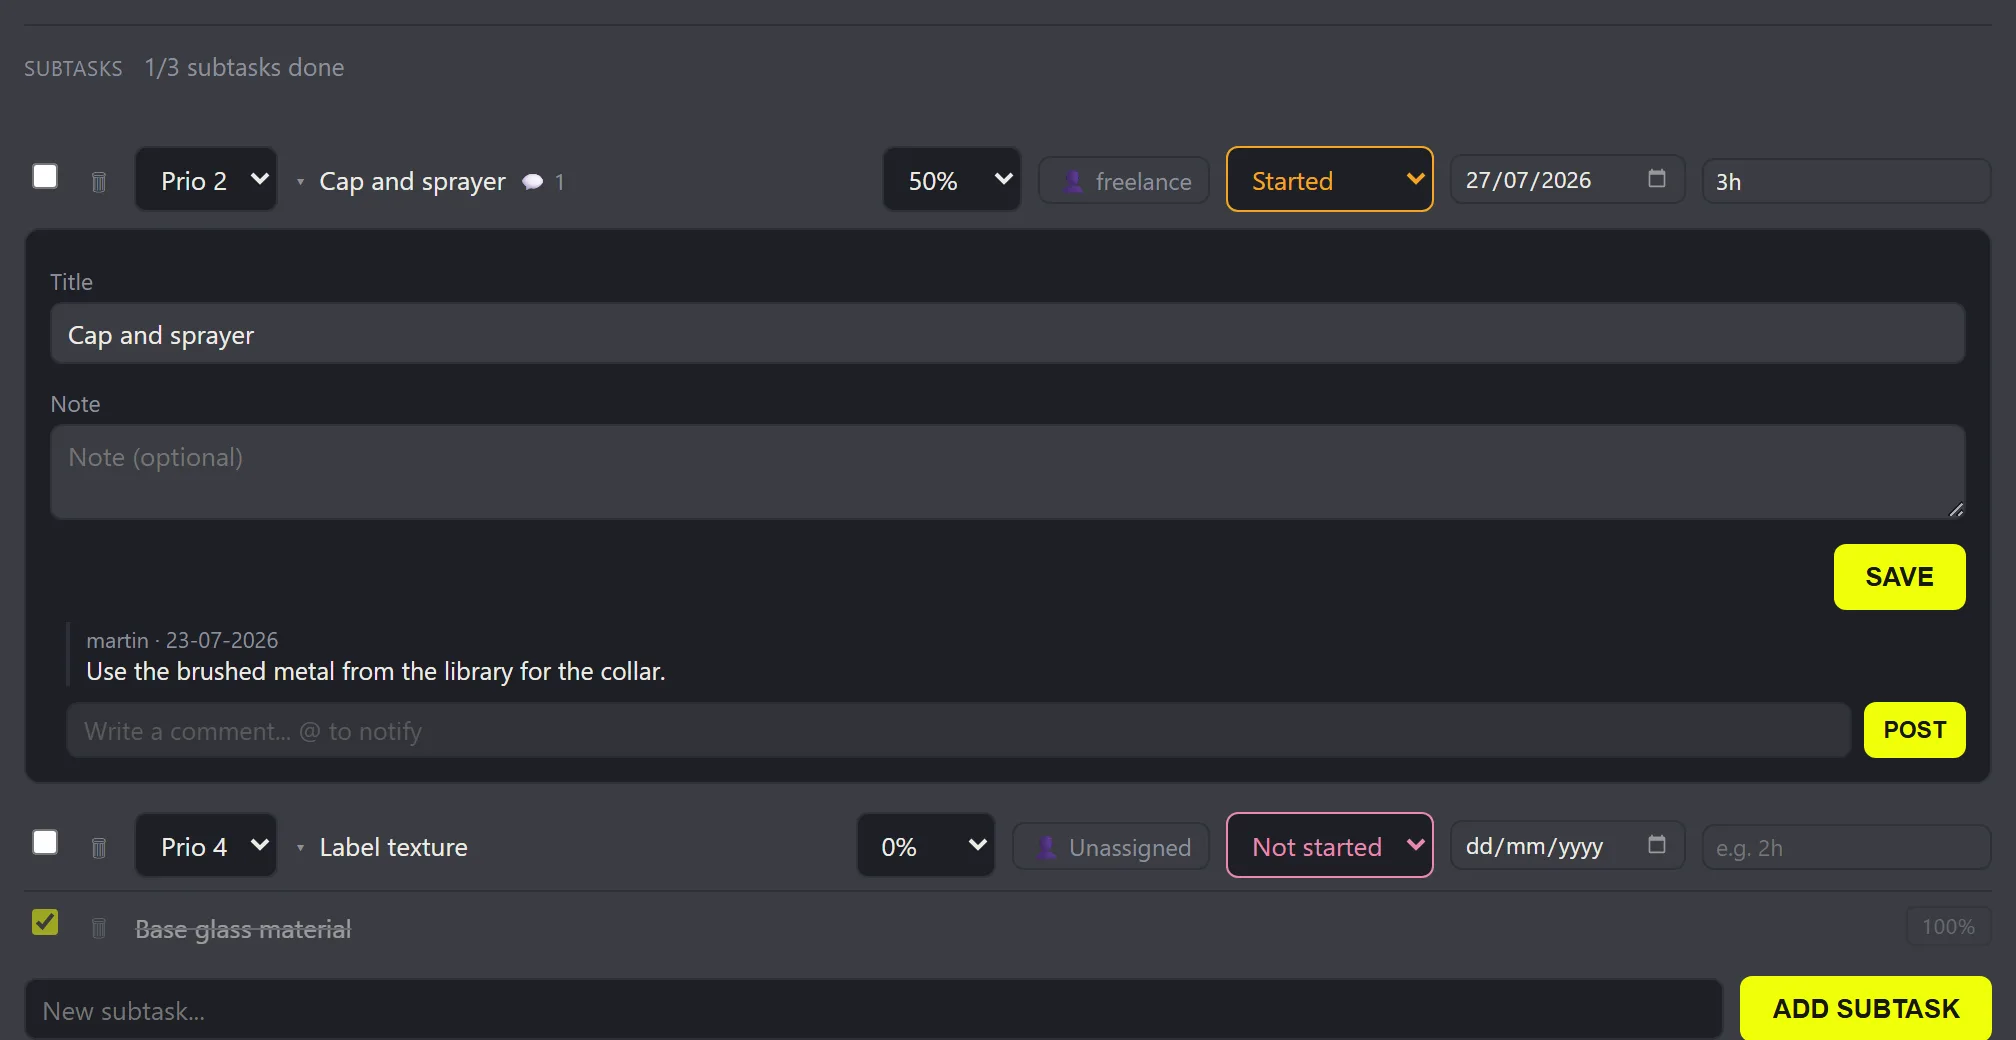Open the 50% progress dropdown

click(952, 180)
